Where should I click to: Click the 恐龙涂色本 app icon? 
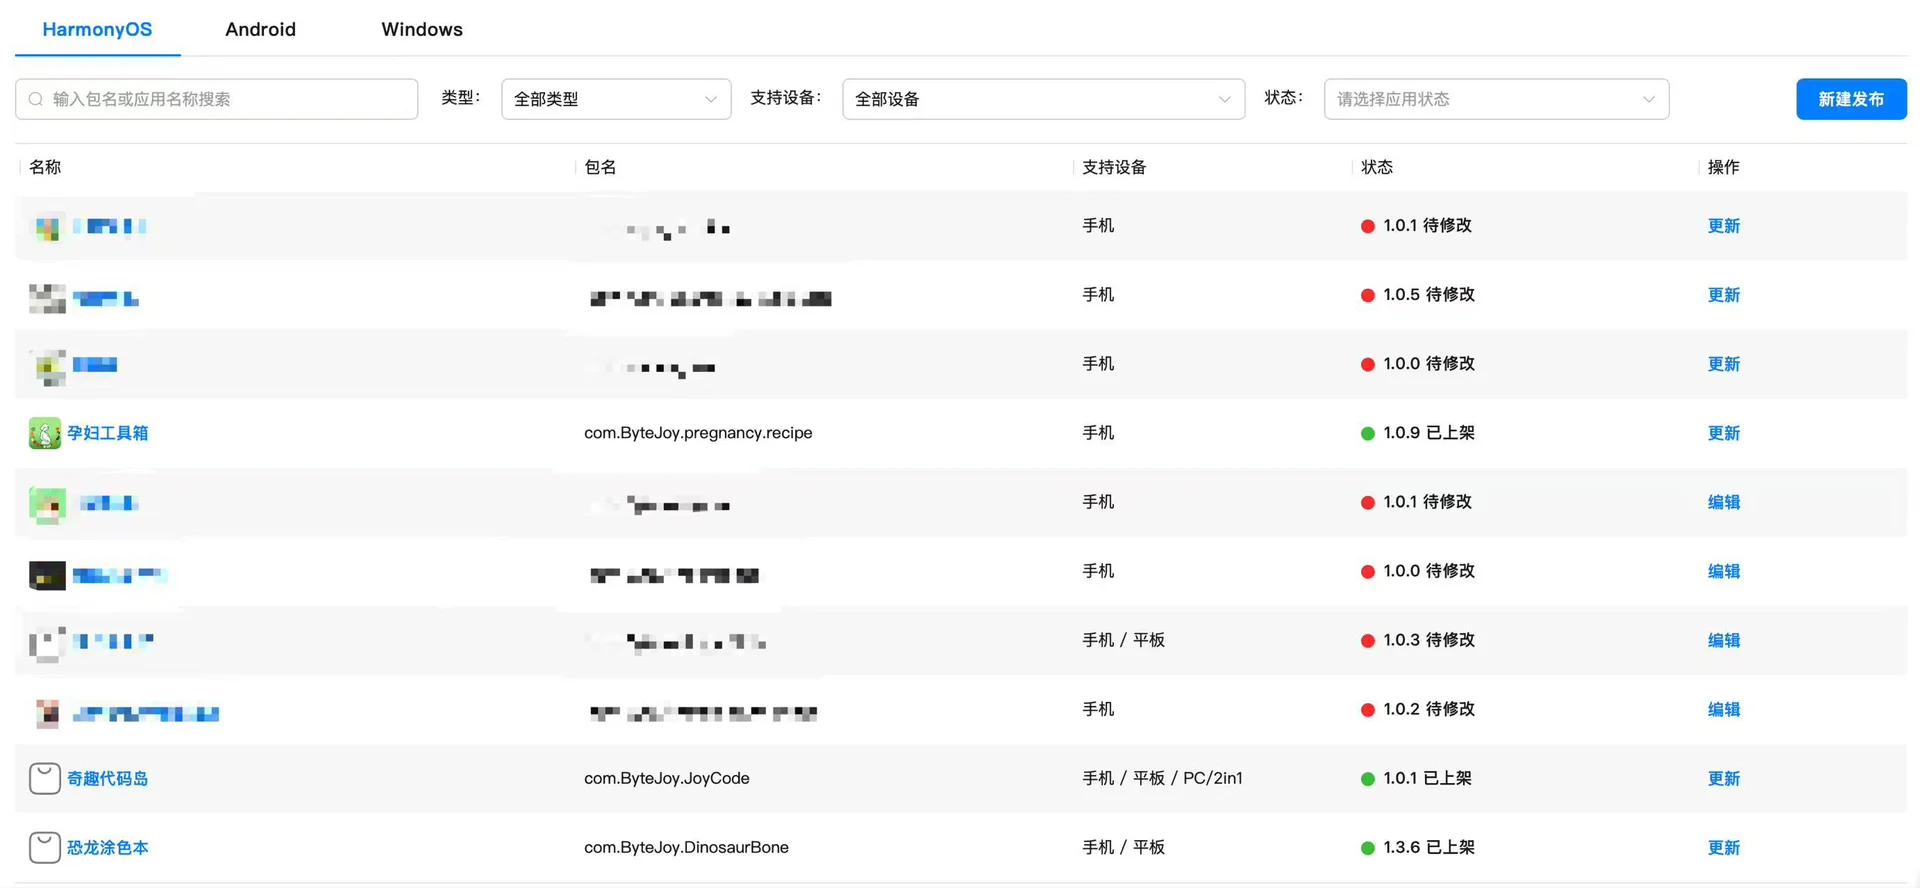coord(45,847)
